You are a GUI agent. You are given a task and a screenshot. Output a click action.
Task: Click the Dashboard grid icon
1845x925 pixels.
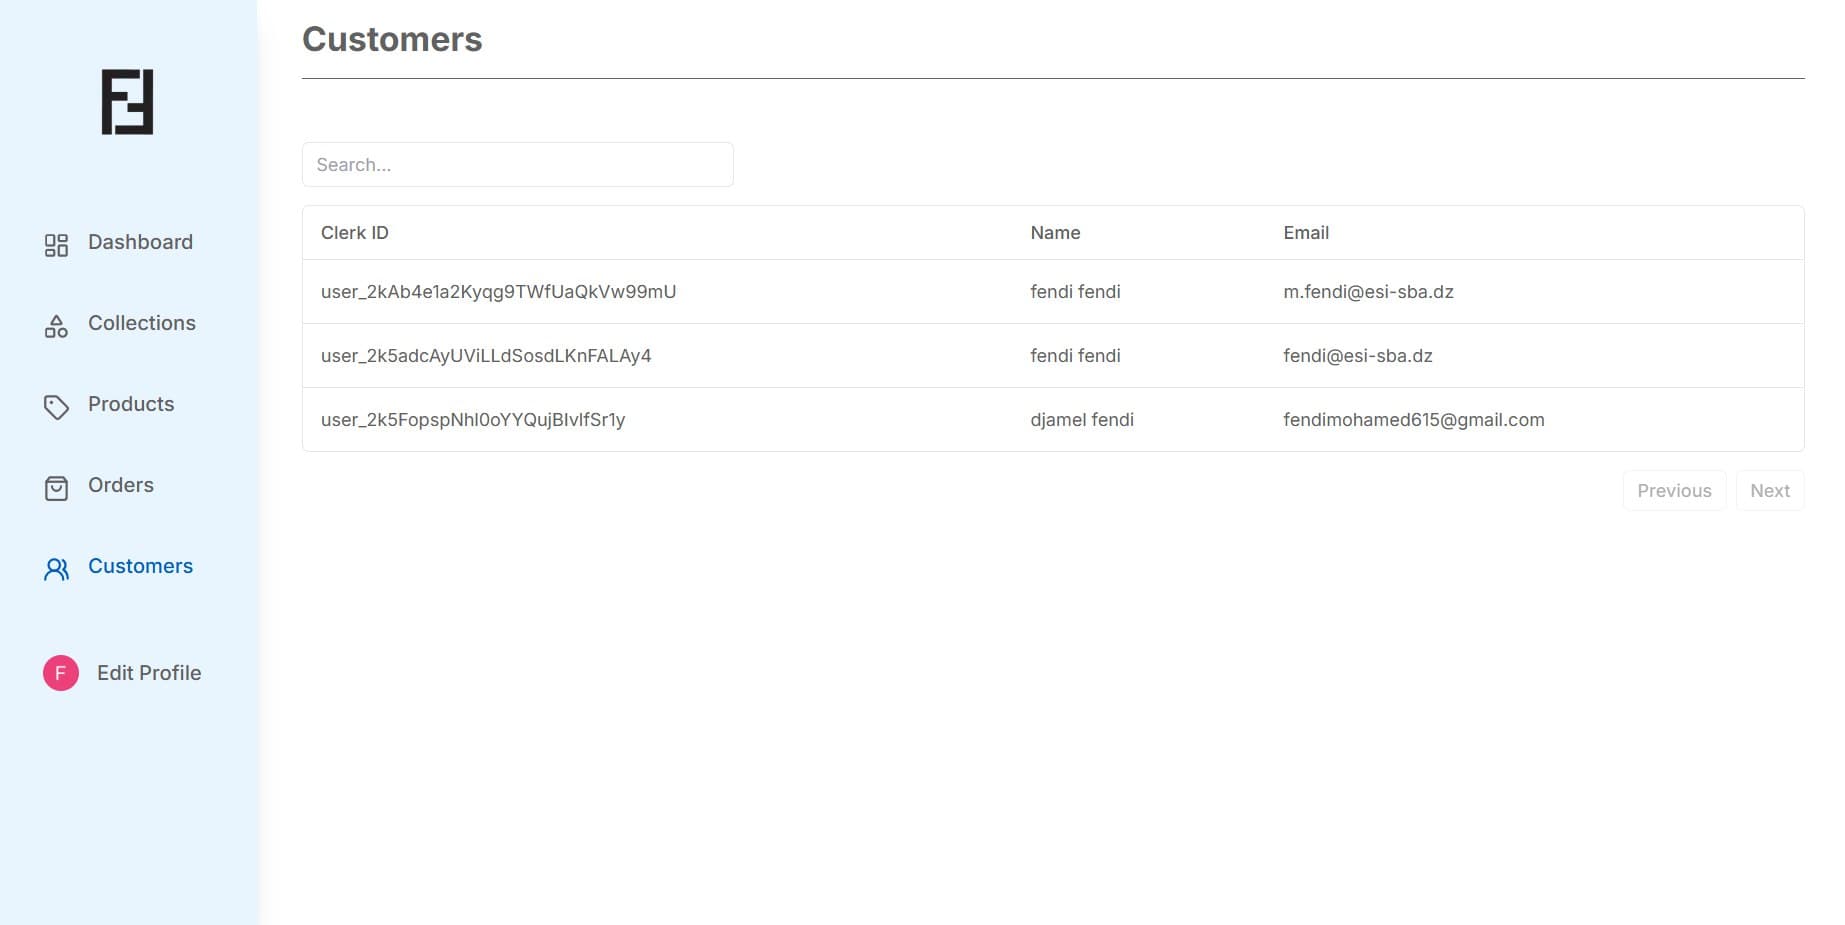coord(56,245)
